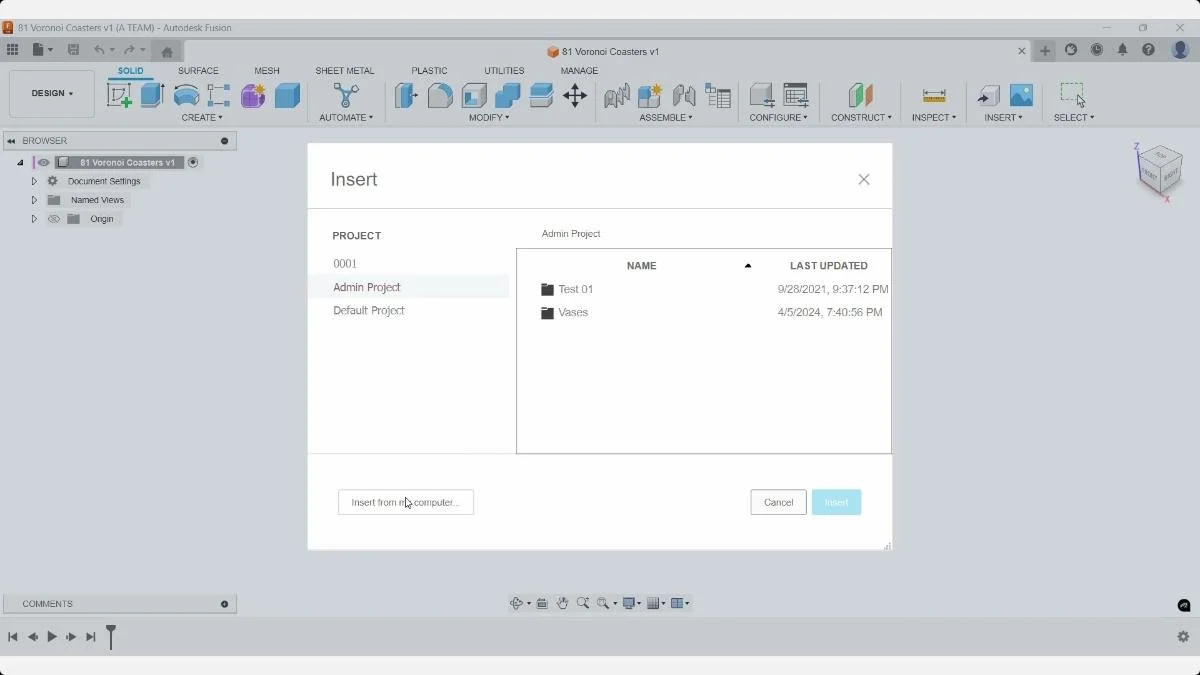Click the Joint tool icon
The width and height of the screenshot is (1200, 675).
[684, 95]
